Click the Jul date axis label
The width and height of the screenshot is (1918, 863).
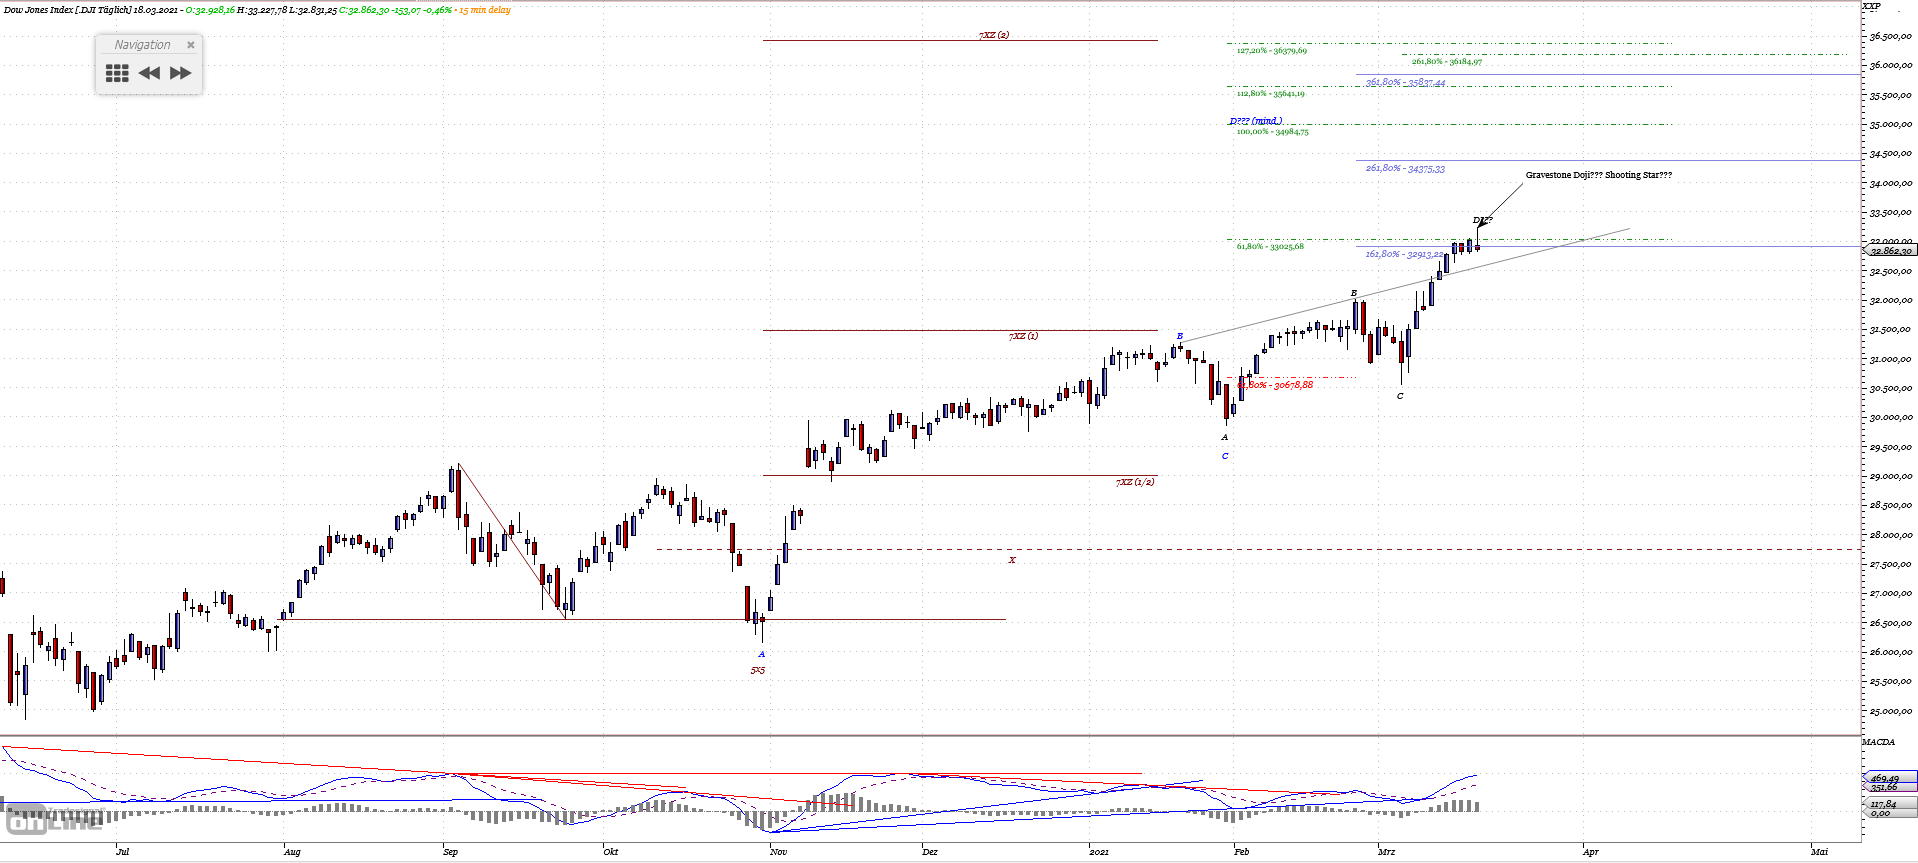[x=122, y=852]
